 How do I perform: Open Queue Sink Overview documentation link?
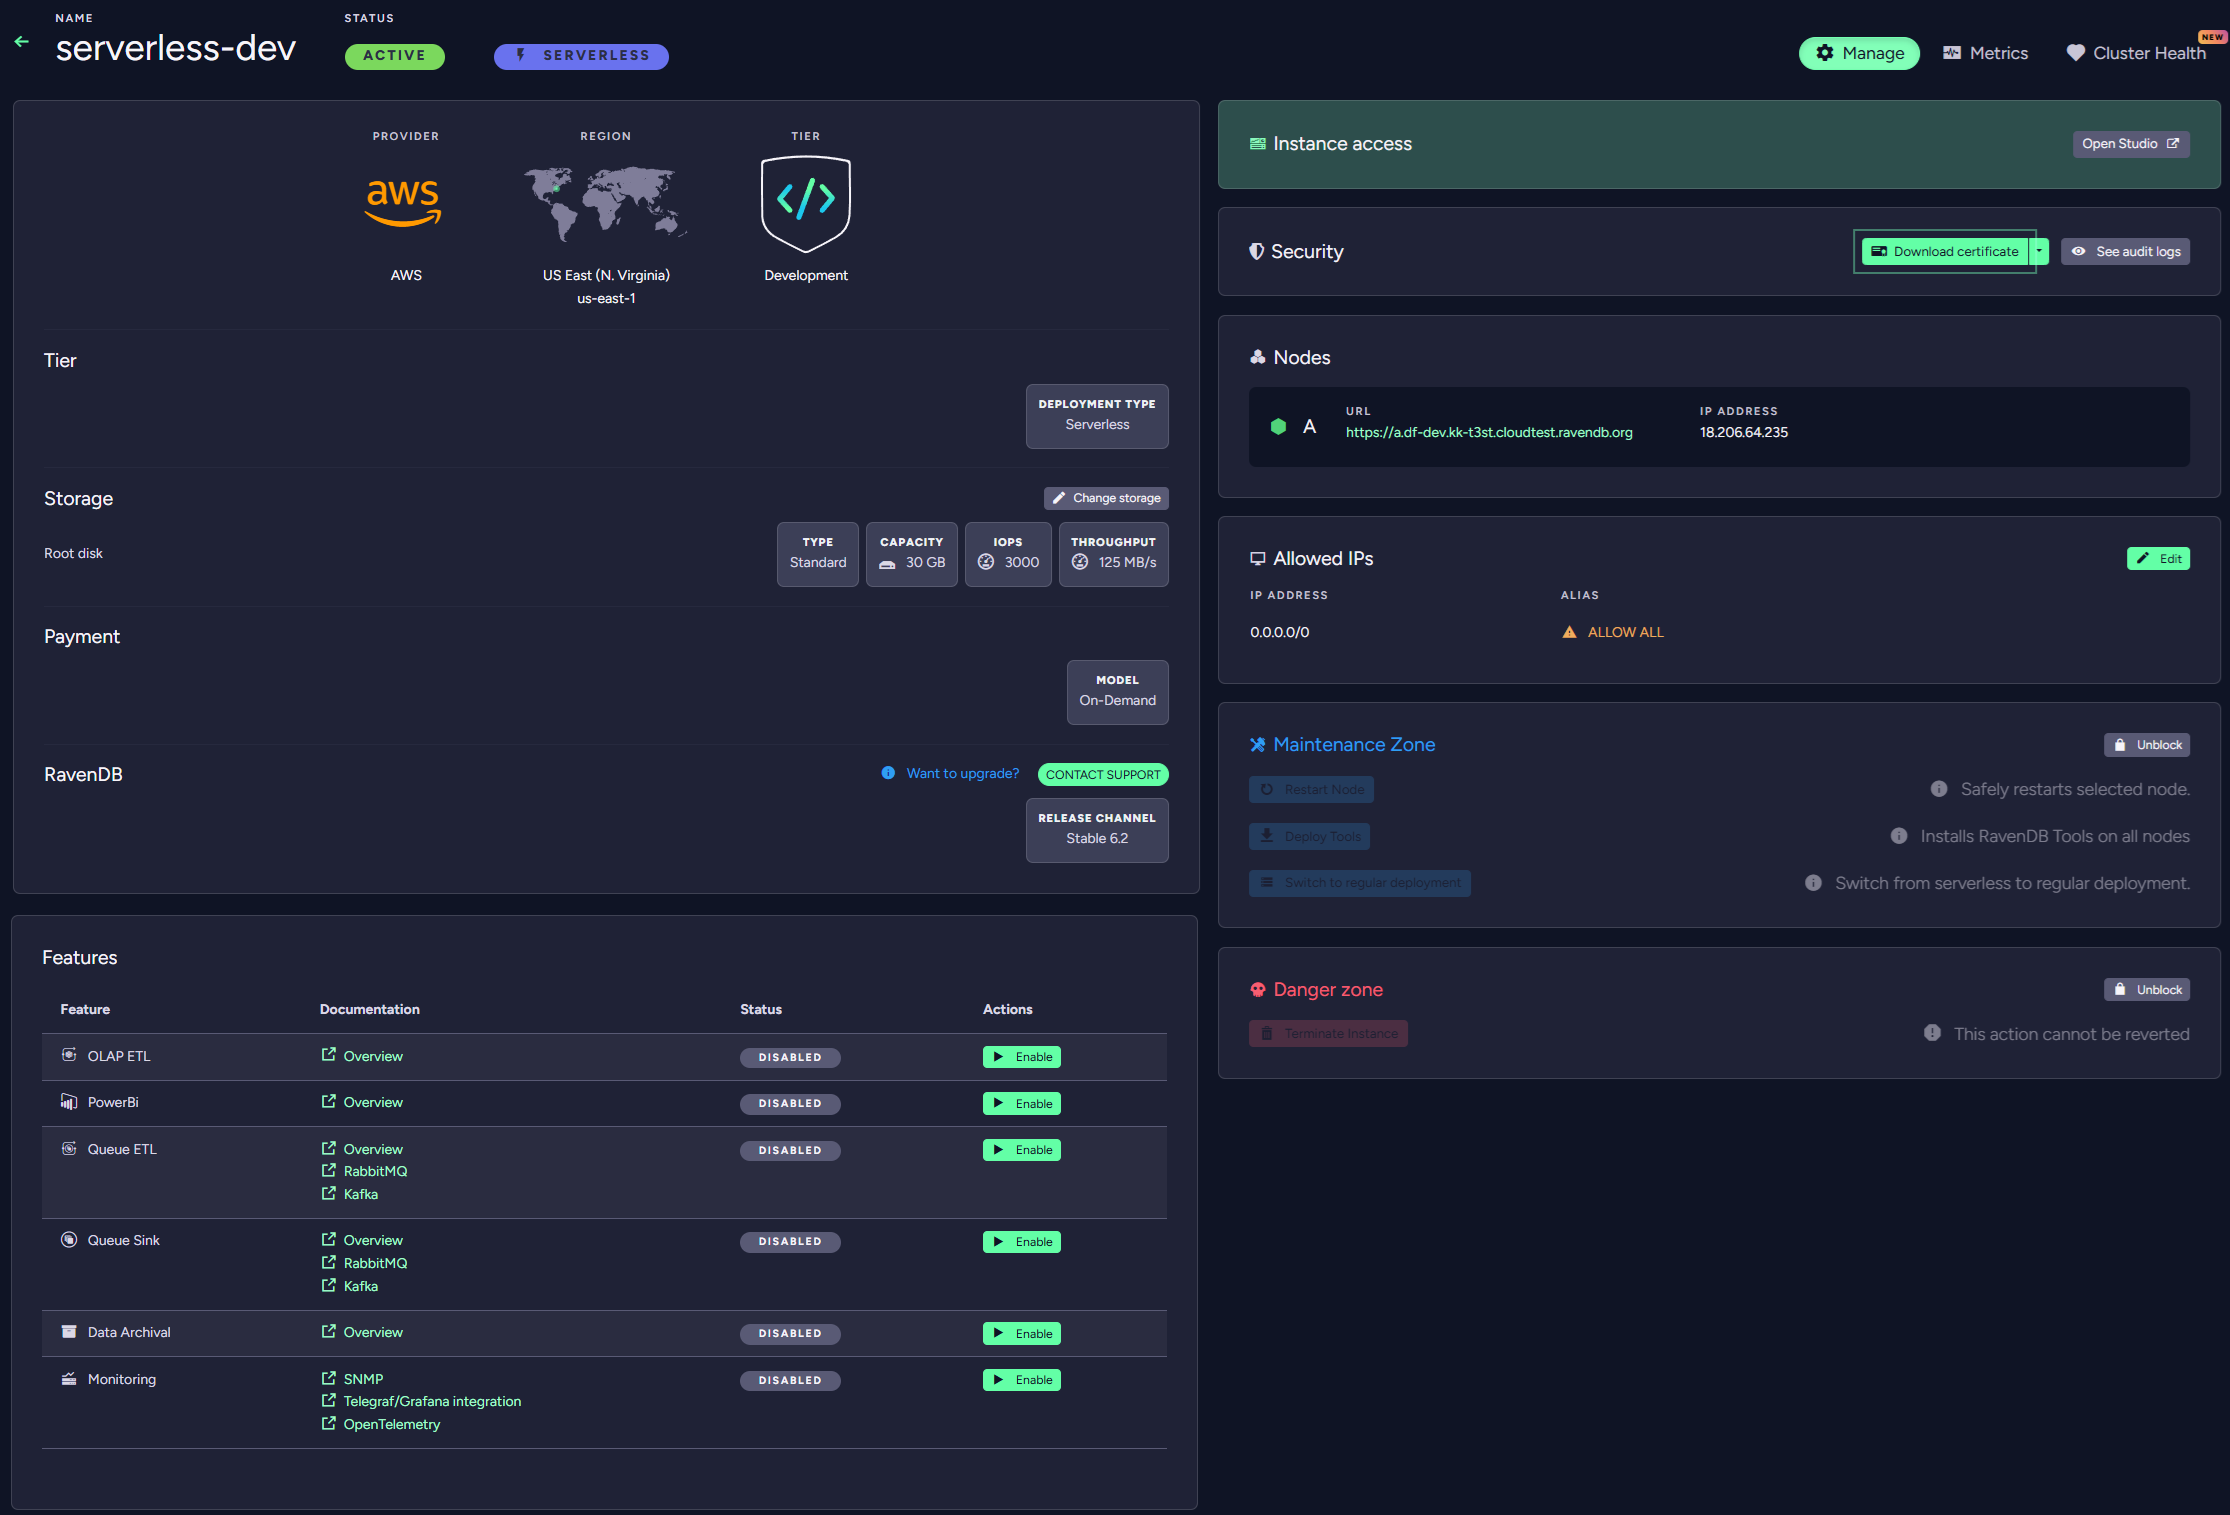[362, 1240]
